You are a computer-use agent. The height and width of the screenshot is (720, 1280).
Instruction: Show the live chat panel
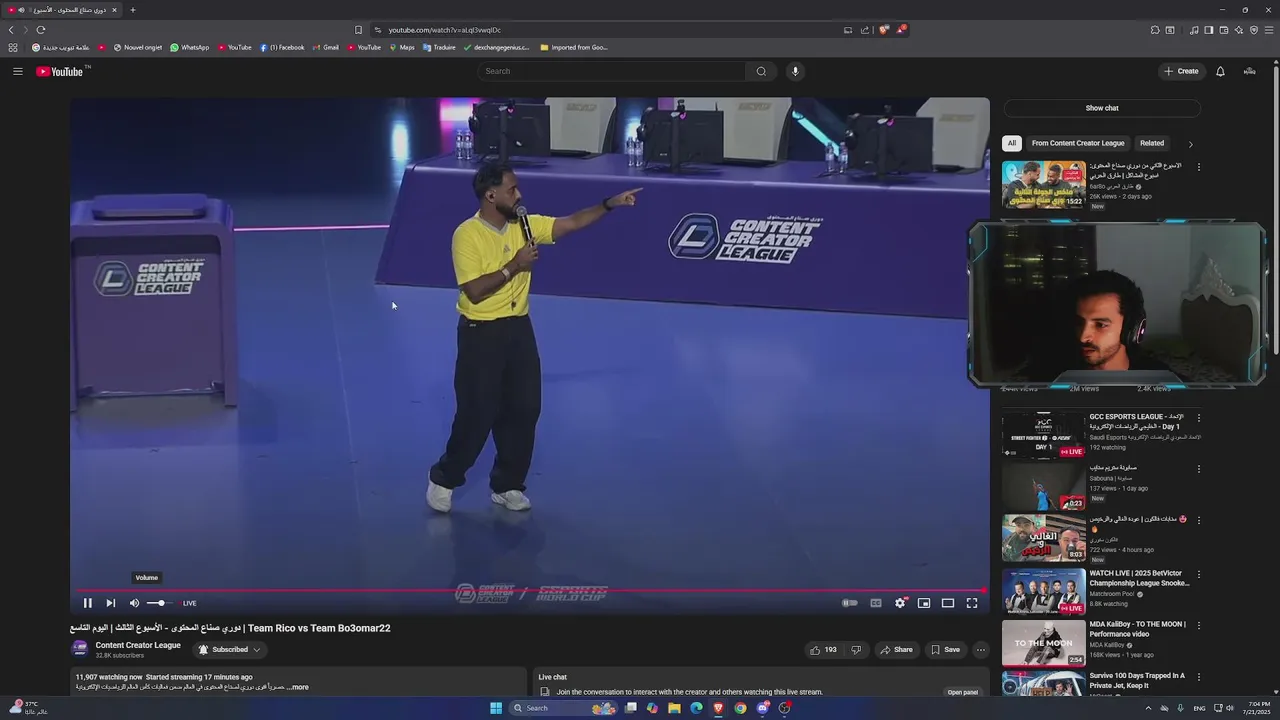coord(1102,108)
